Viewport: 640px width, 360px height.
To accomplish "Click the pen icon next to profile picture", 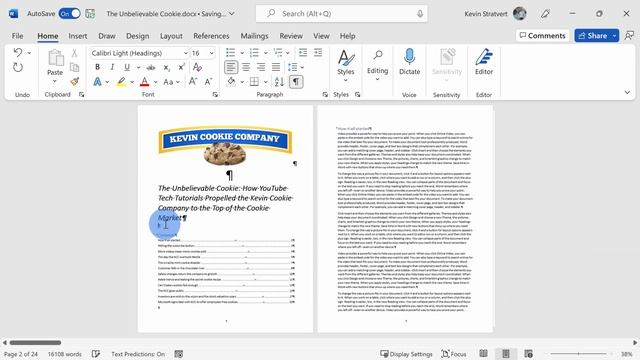I will tap(545, 13).
